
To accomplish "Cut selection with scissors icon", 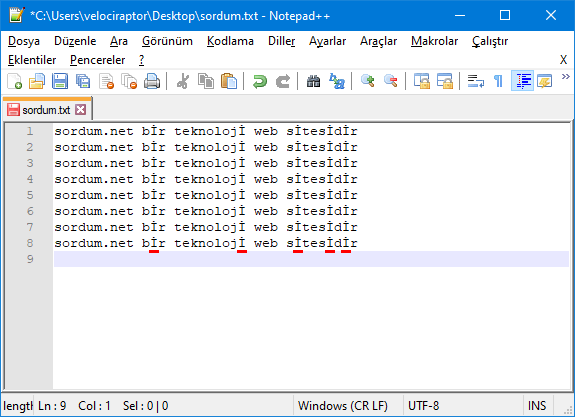I will tap(183, 81).
